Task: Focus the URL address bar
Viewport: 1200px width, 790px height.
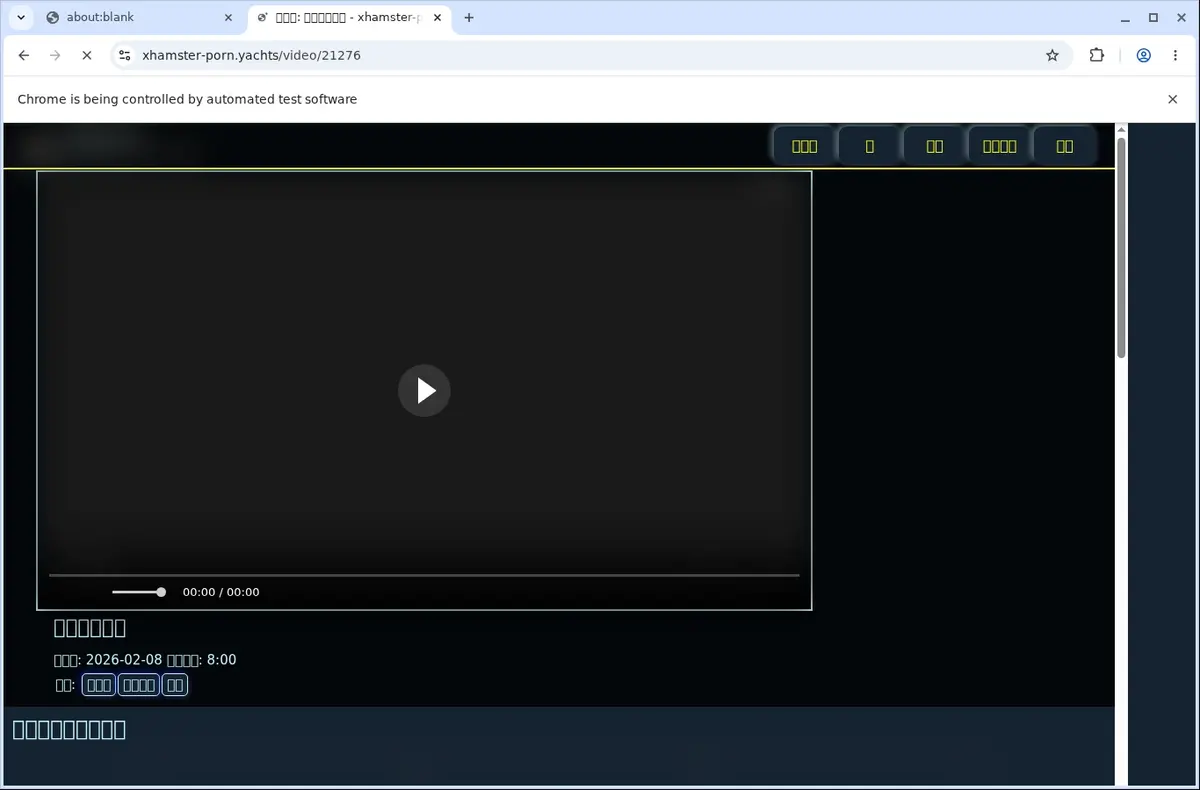Action: (590, 56)
